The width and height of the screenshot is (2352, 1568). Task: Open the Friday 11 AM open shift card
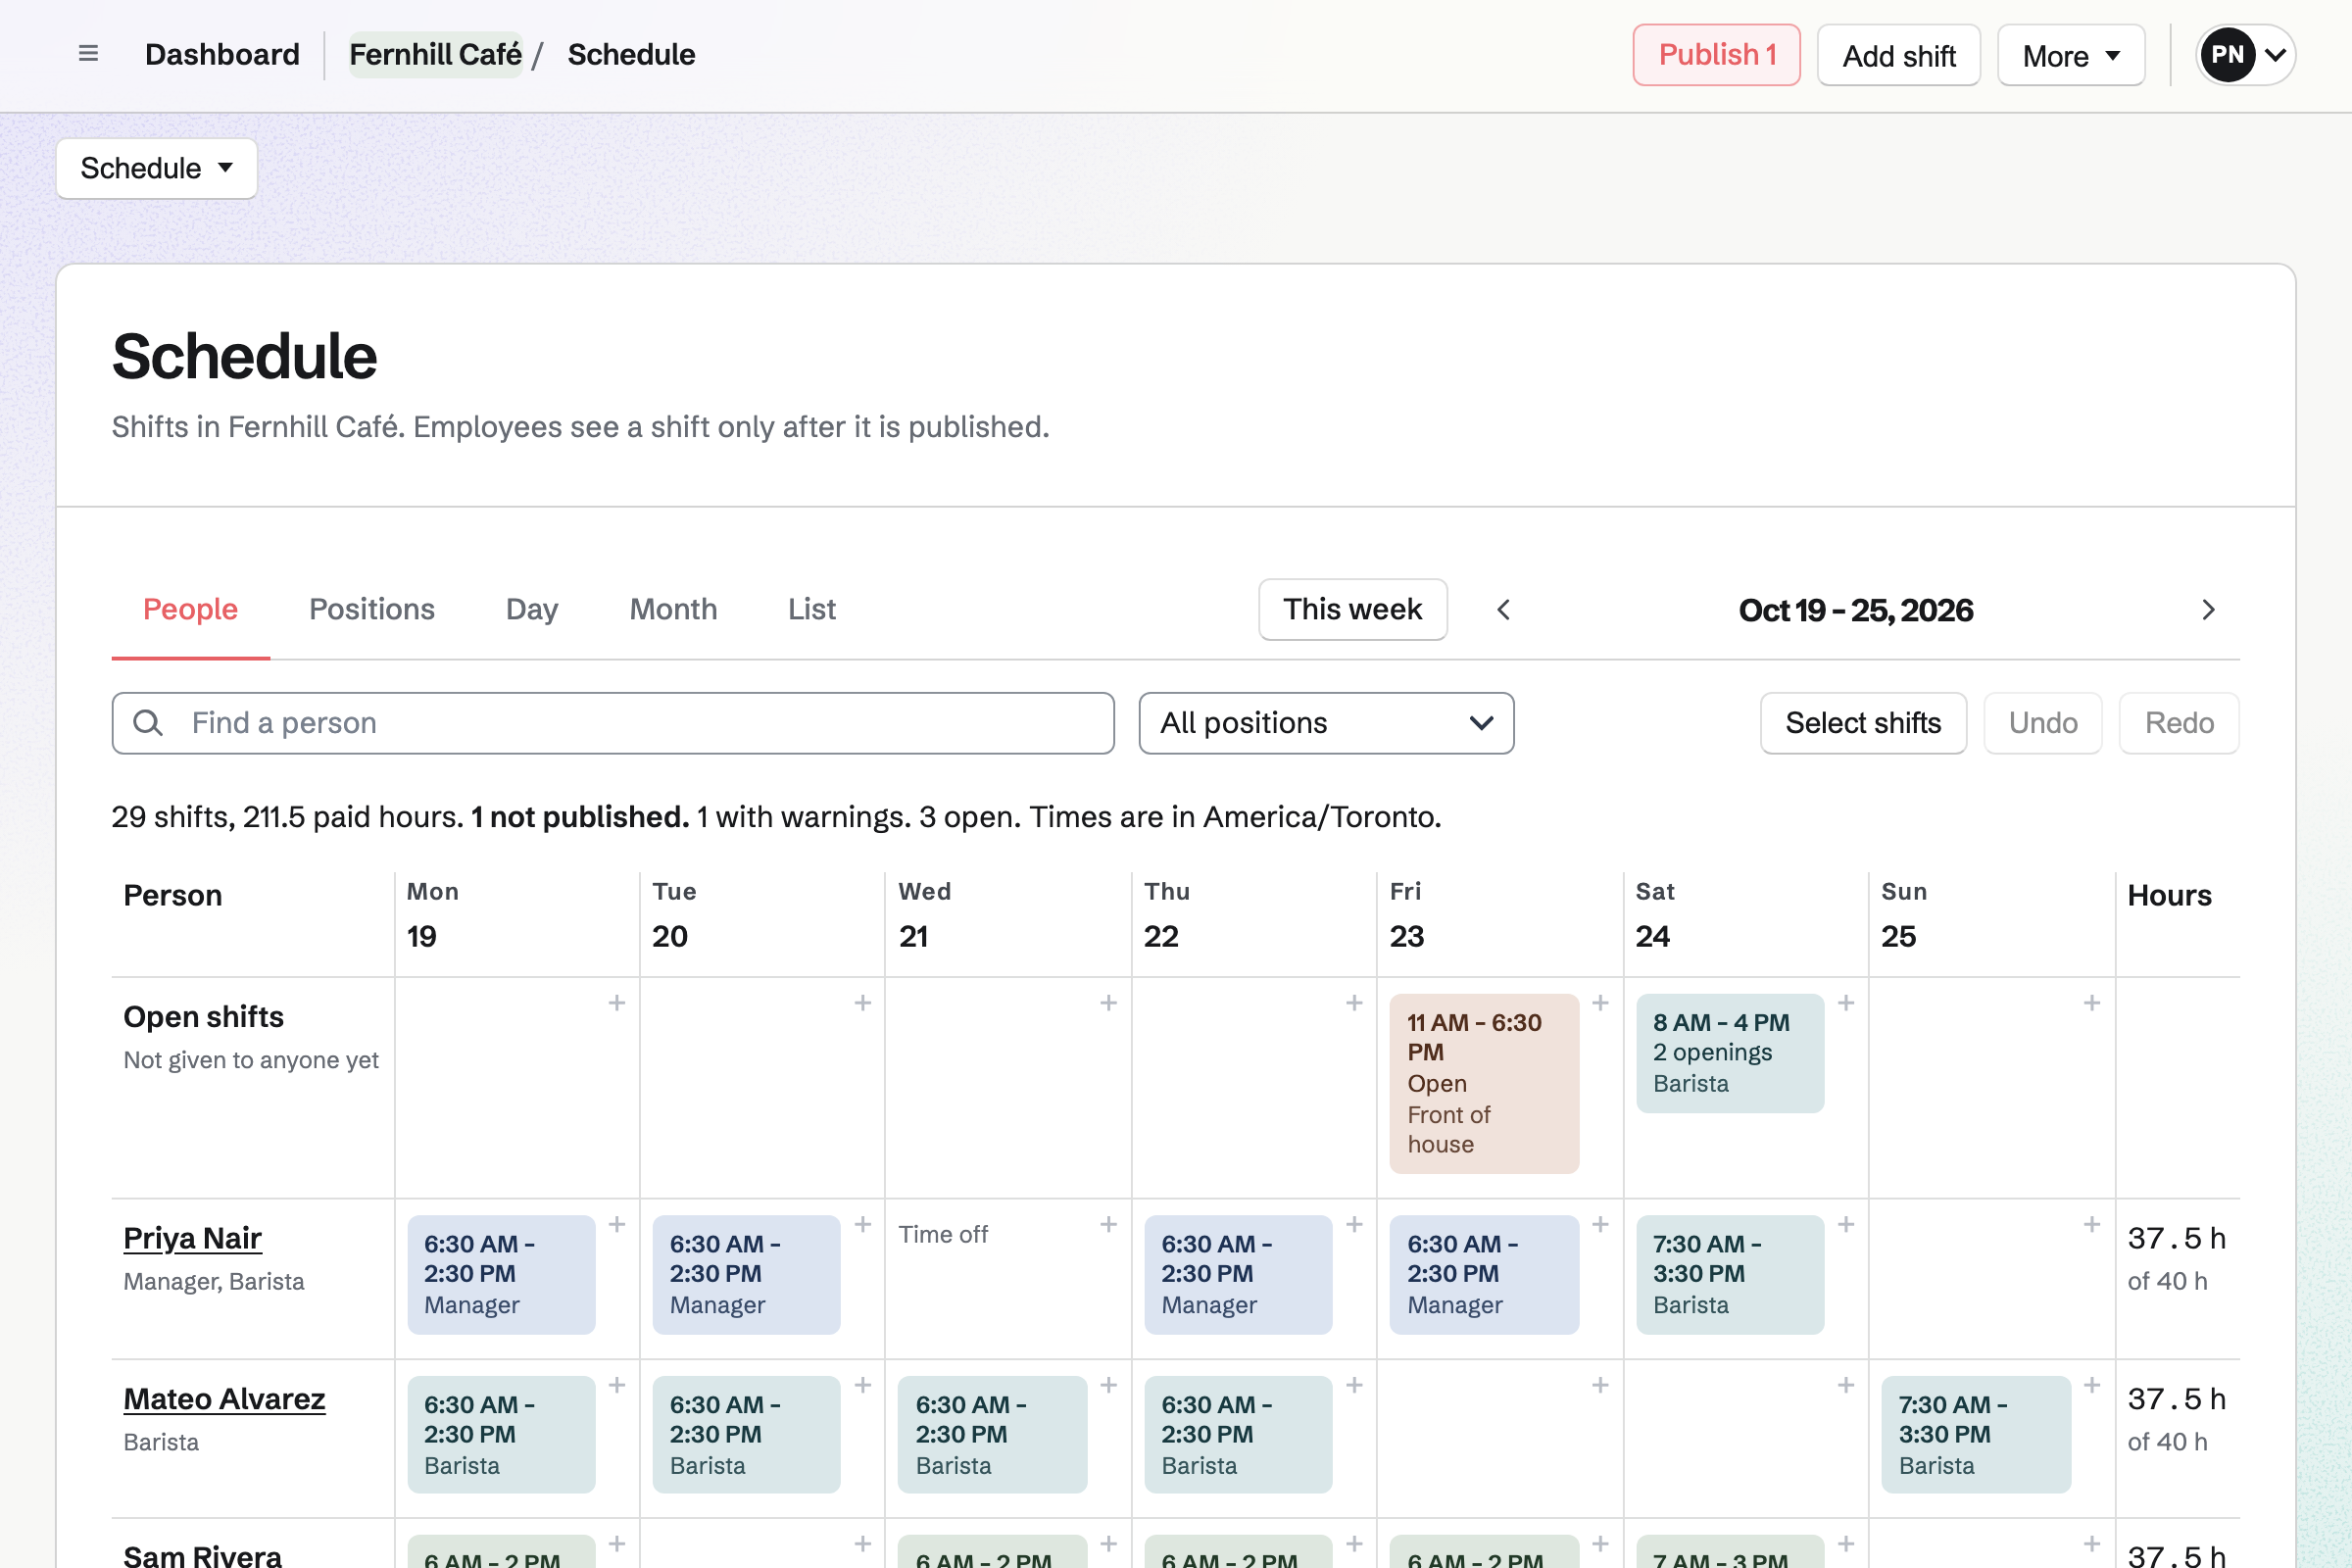coord(1484,1083)
